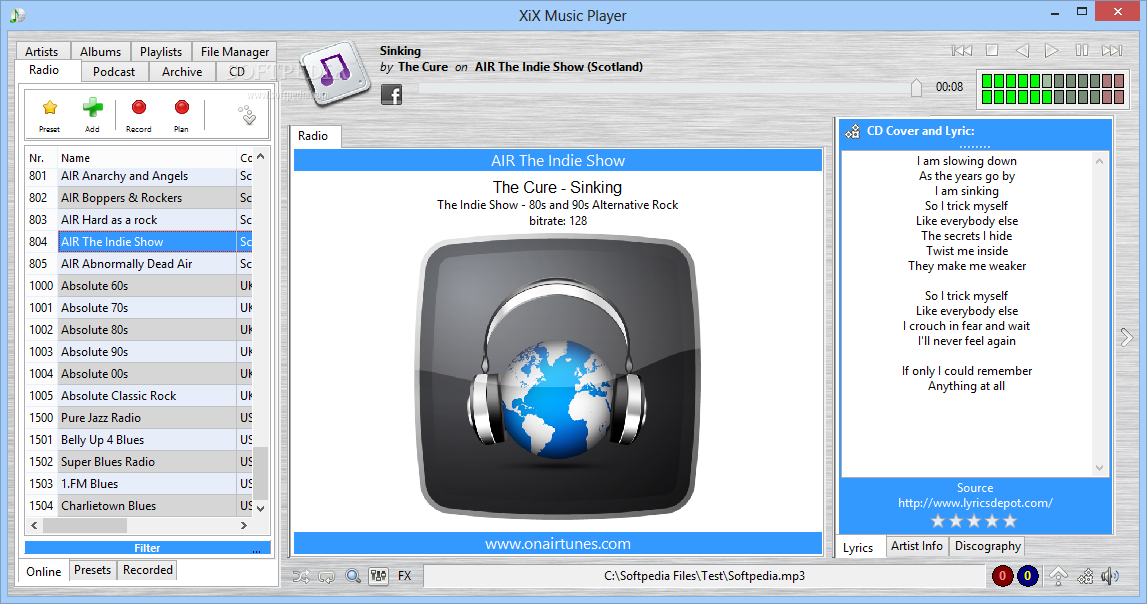Click the level meter display
Screen dimensions: 1147x604
pos(1052,88)
